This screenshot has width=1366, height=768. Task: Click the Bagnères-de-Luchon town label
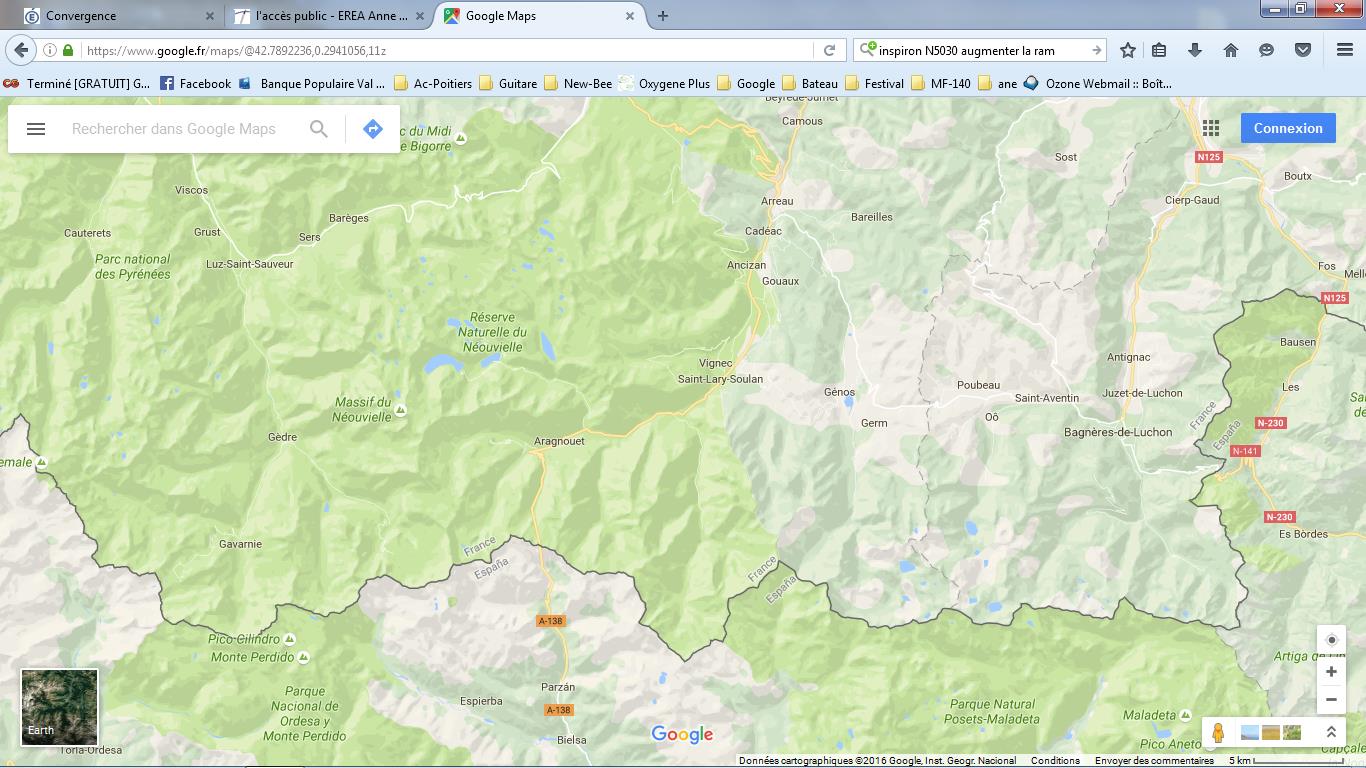click(1118, 432)
